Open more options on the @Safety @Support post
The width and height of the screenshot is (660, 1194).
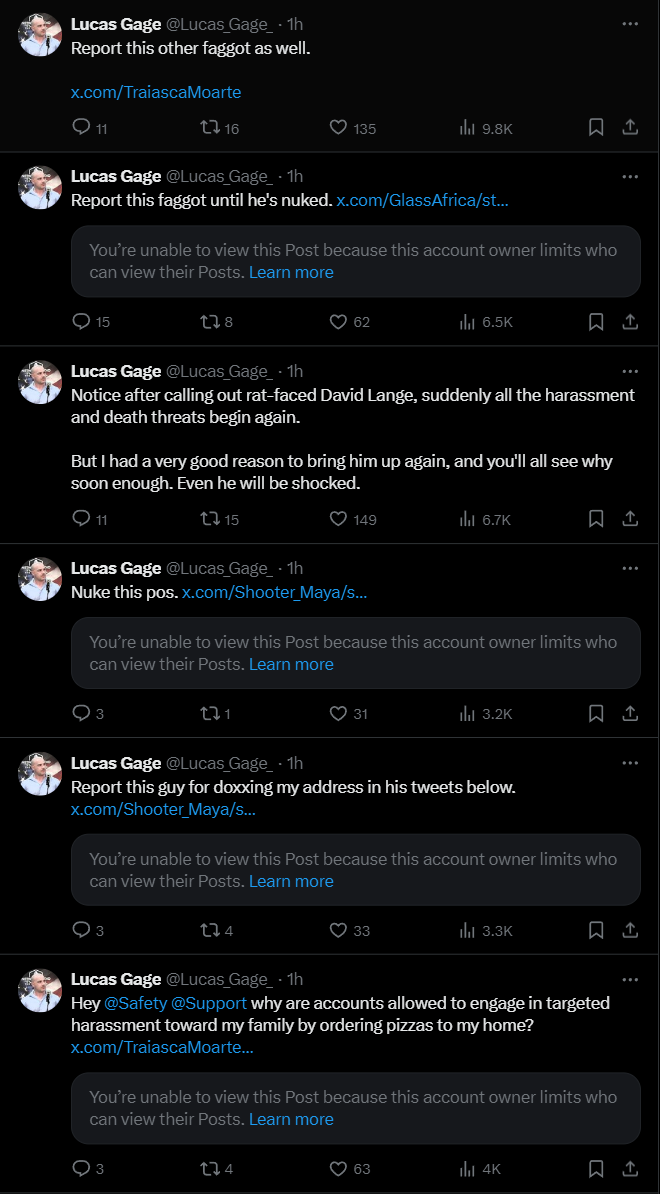coord(630,979)
